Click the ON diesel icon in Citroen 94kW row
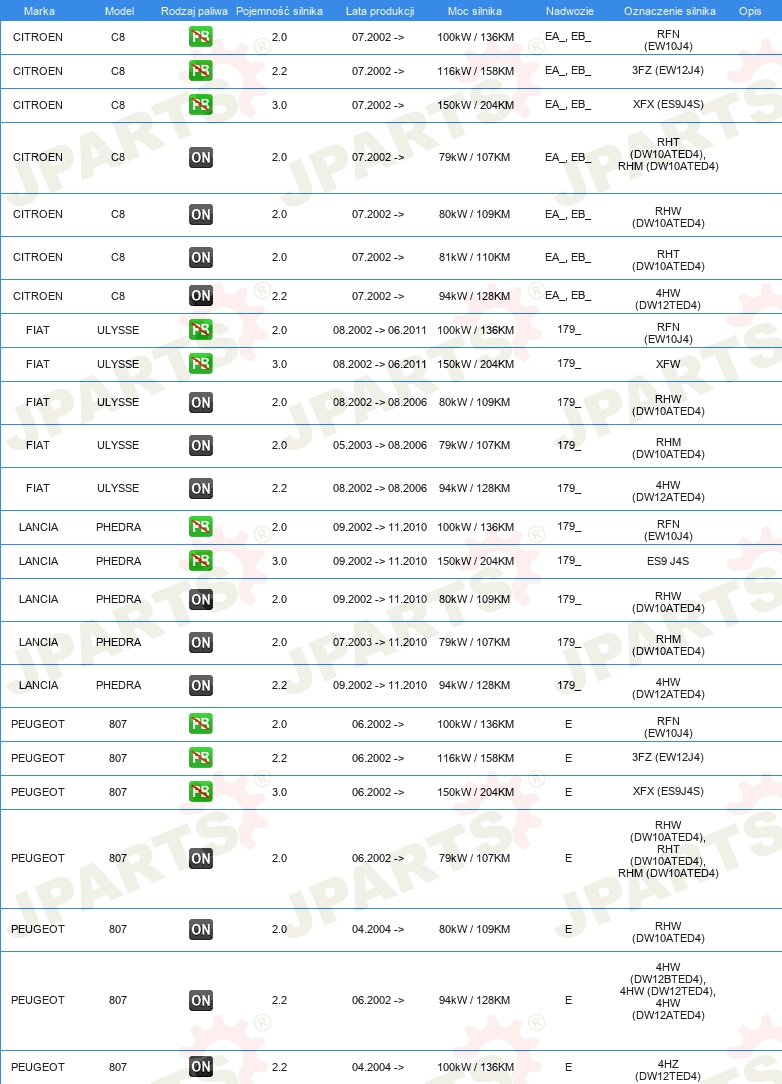The height and width of the screenshot is (1084, 782). tap(201, 296)
